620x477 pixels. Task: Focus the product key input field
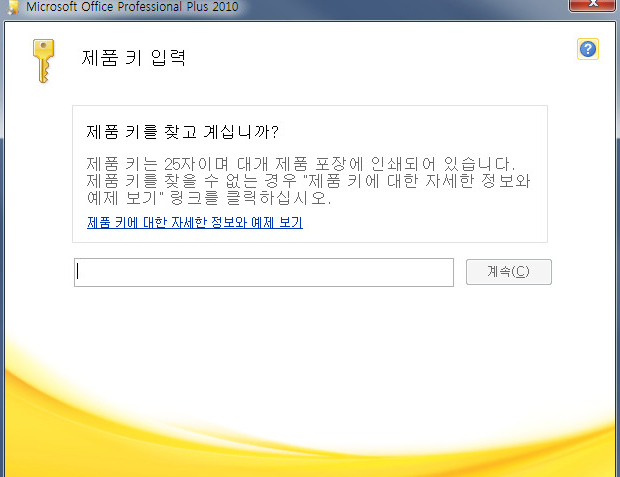click(264, 272)
